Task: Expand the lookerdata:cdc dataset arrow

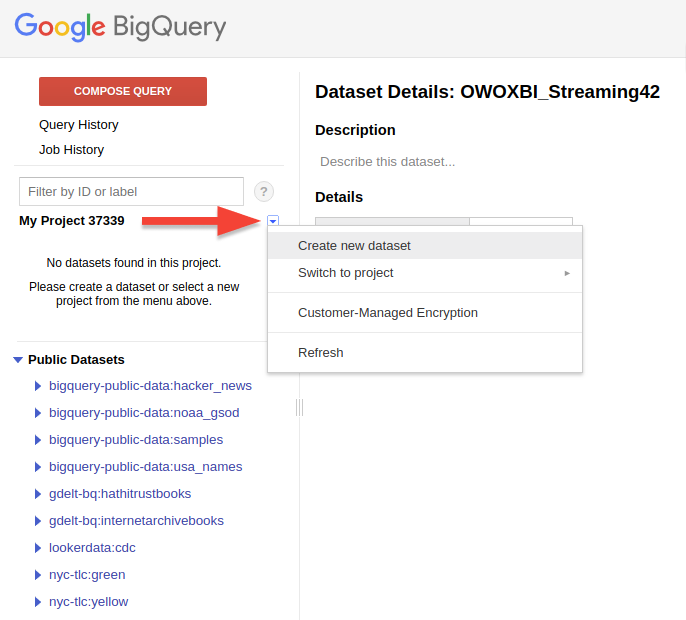Action: tap(38, 548)
